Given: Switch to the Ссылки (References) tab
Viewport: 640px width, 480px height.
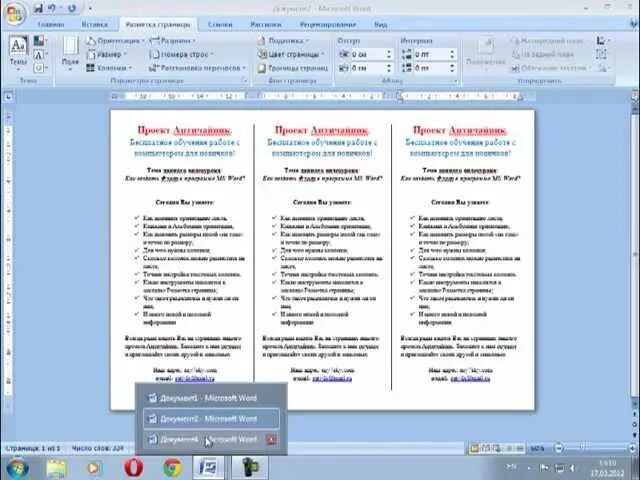Looking at the screenshot, I should pyautogui.click(x=220, y=24).
